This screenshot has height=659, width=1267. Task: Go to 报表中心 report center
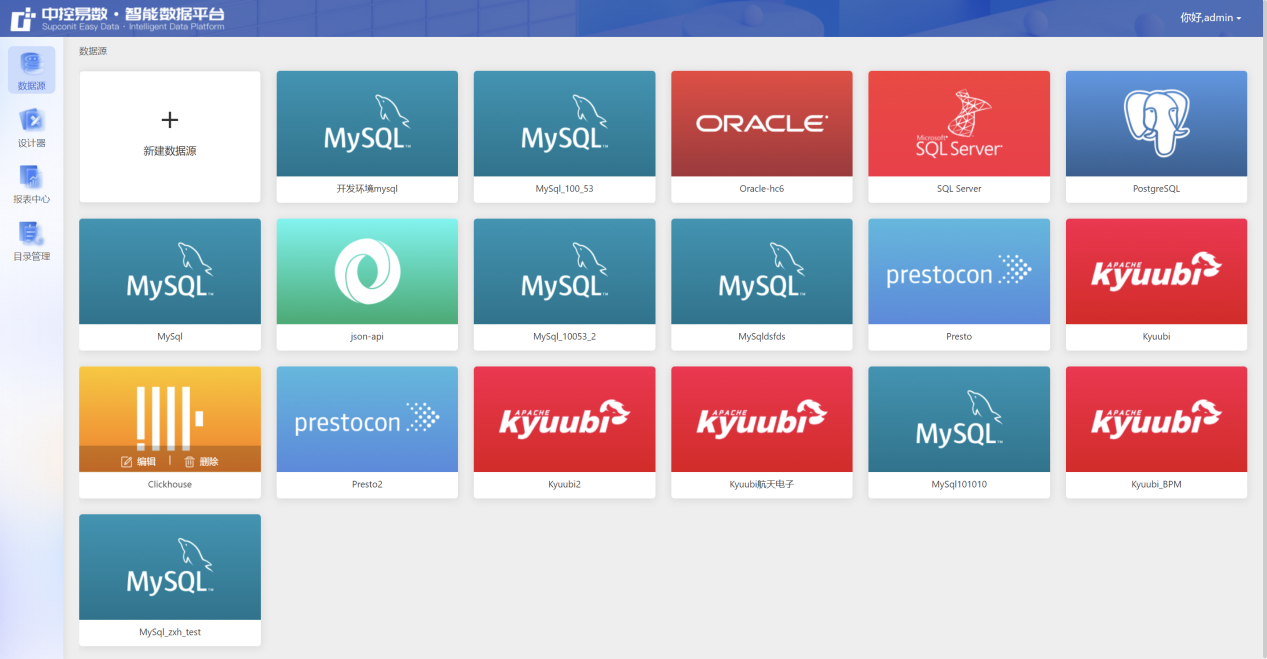(x=31, y=183)
